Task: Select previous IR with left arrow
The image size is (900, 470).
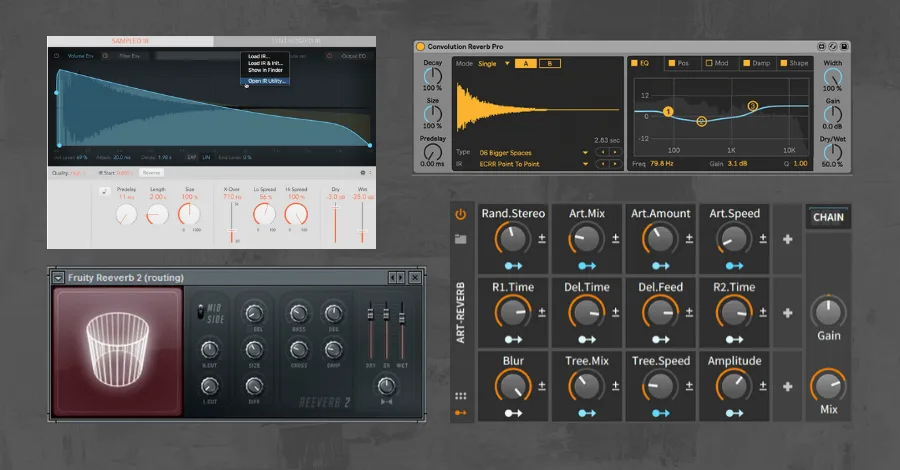Action: (602, 164)
